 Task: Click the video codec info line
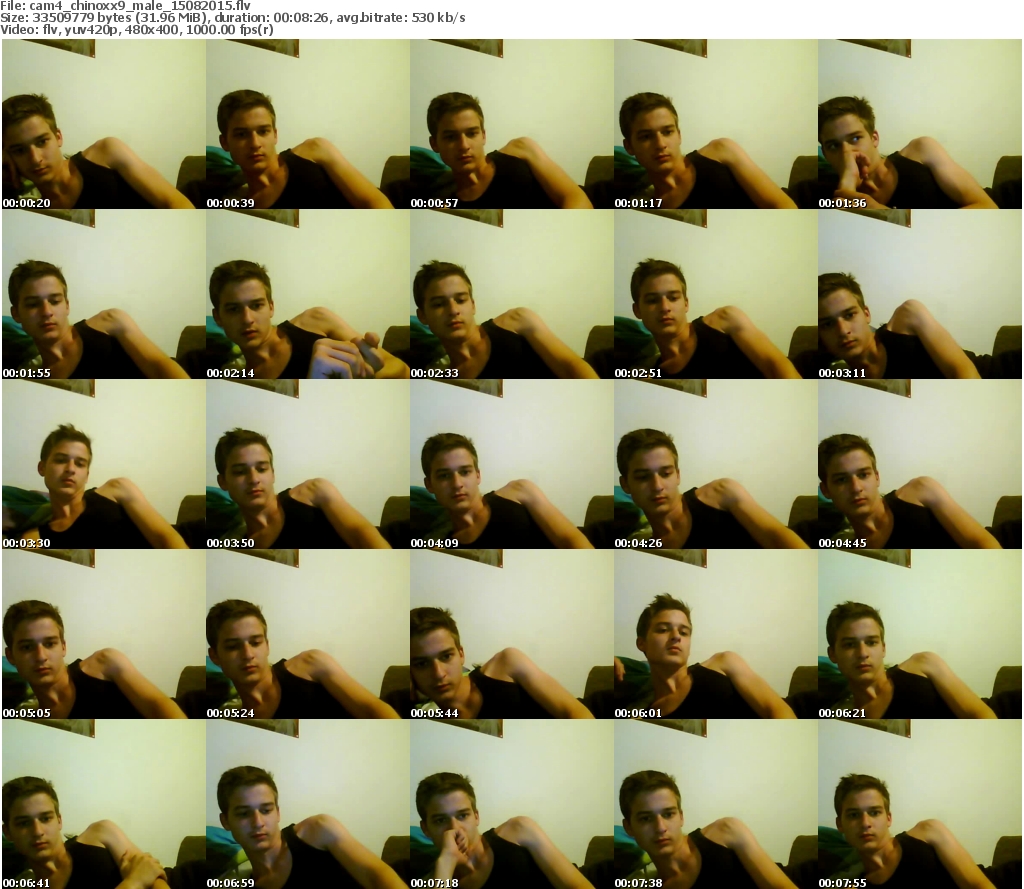coord(136,30)
